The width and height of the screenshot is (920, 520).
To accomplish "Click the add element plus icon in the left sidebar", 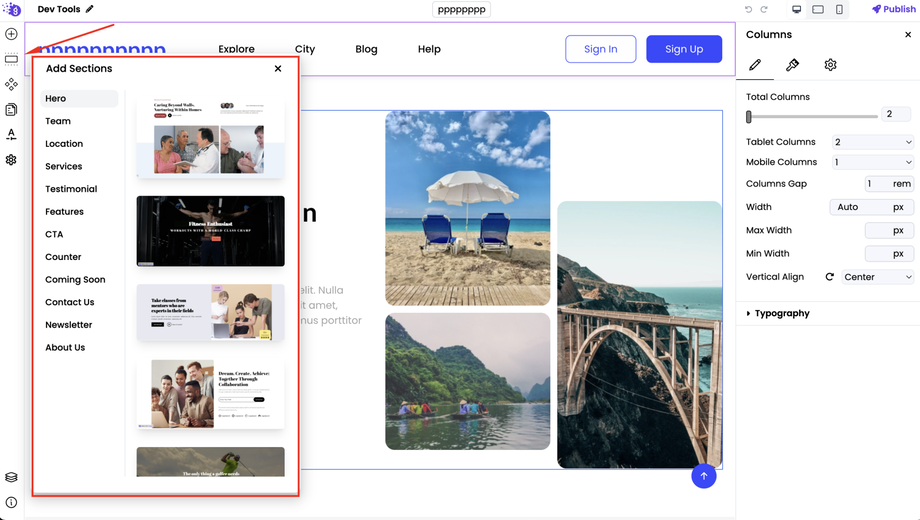I will (x=11, y=34).
